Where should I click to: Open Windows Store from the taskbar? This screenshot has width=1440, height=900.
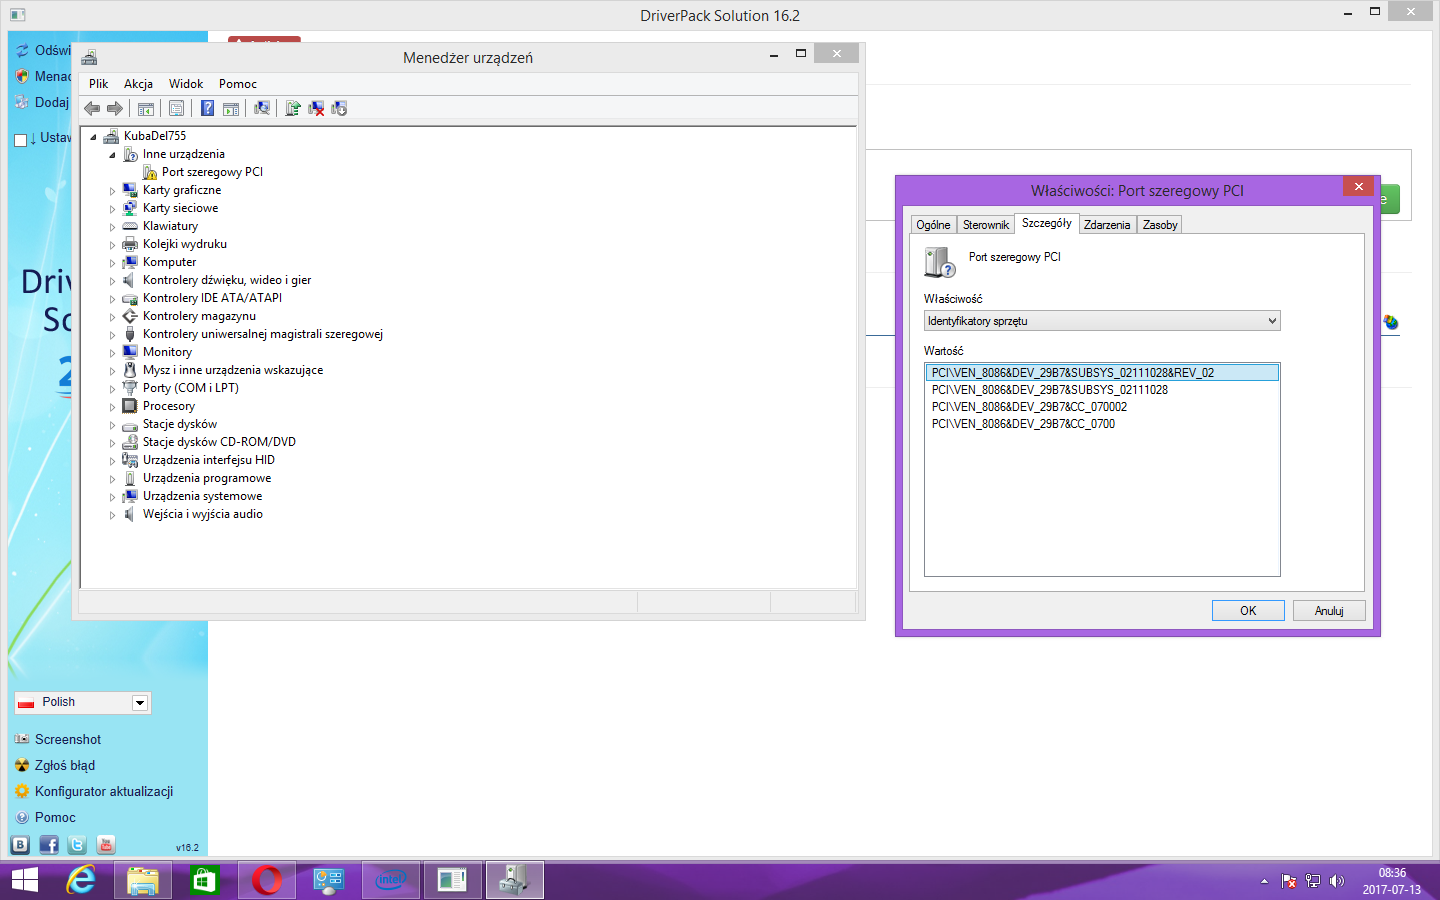(x=204, y=880)
